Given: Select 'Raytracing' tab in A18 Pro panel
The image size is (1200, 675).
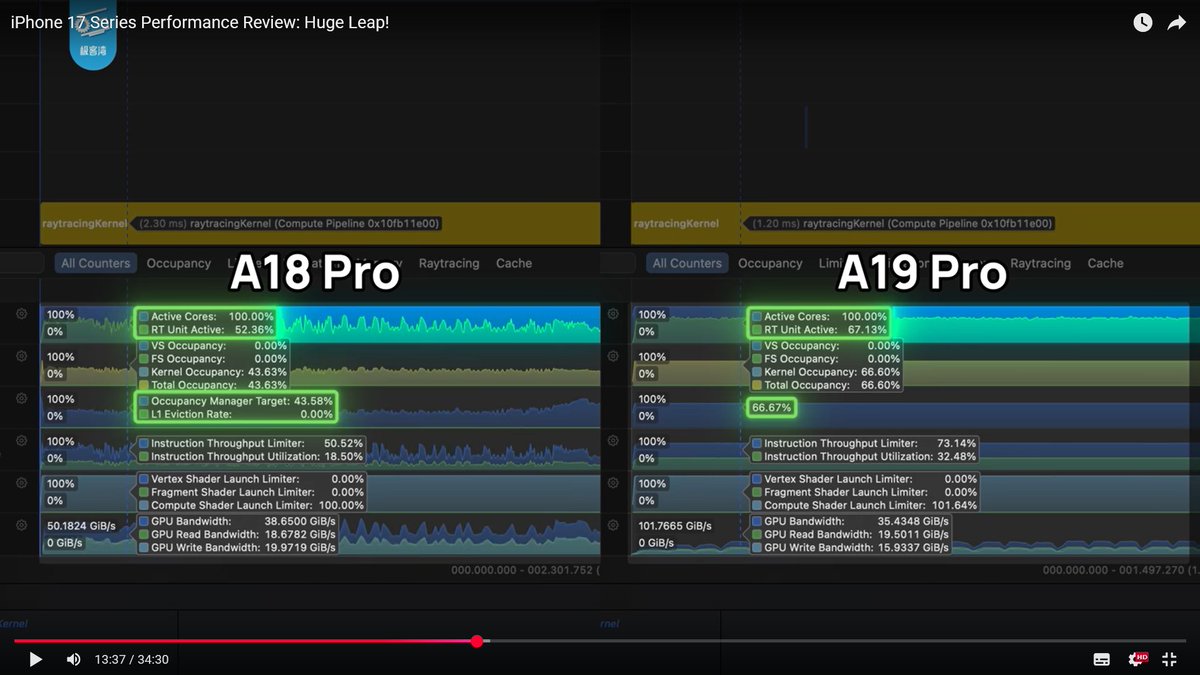Looking at the screenshot, I should pyautogui.click(x=449, y=263).
